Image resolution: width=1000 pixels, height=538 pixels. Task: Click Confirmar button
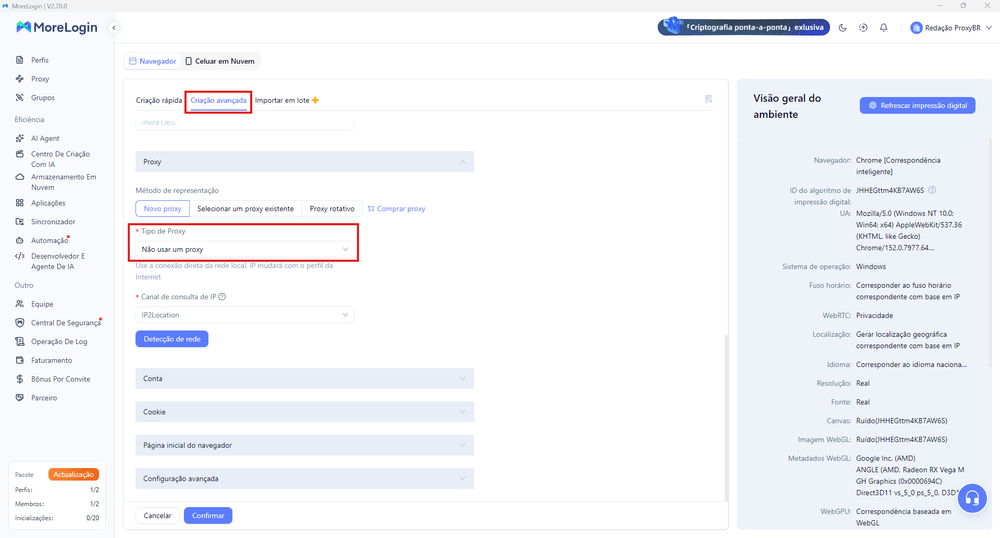[208, 516]
